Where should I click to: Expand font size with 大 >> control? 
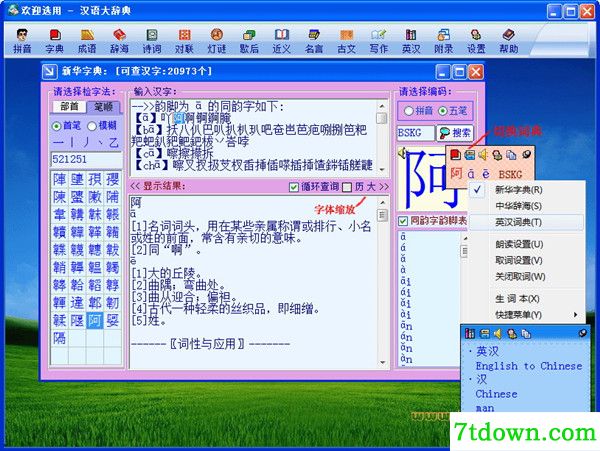point(377,187)
